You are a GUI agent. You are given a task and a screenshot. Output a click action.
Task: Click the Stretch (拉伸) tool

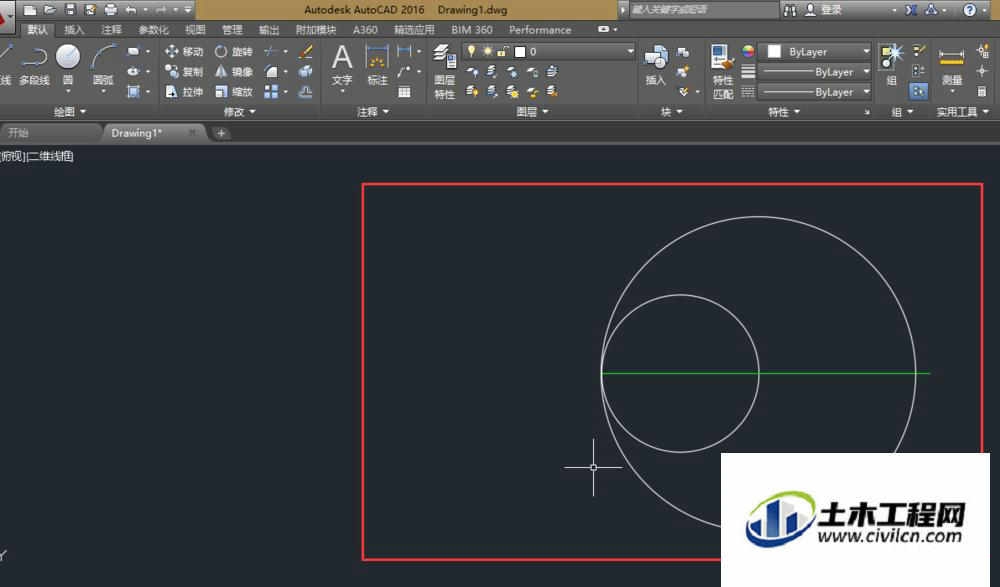184,92
